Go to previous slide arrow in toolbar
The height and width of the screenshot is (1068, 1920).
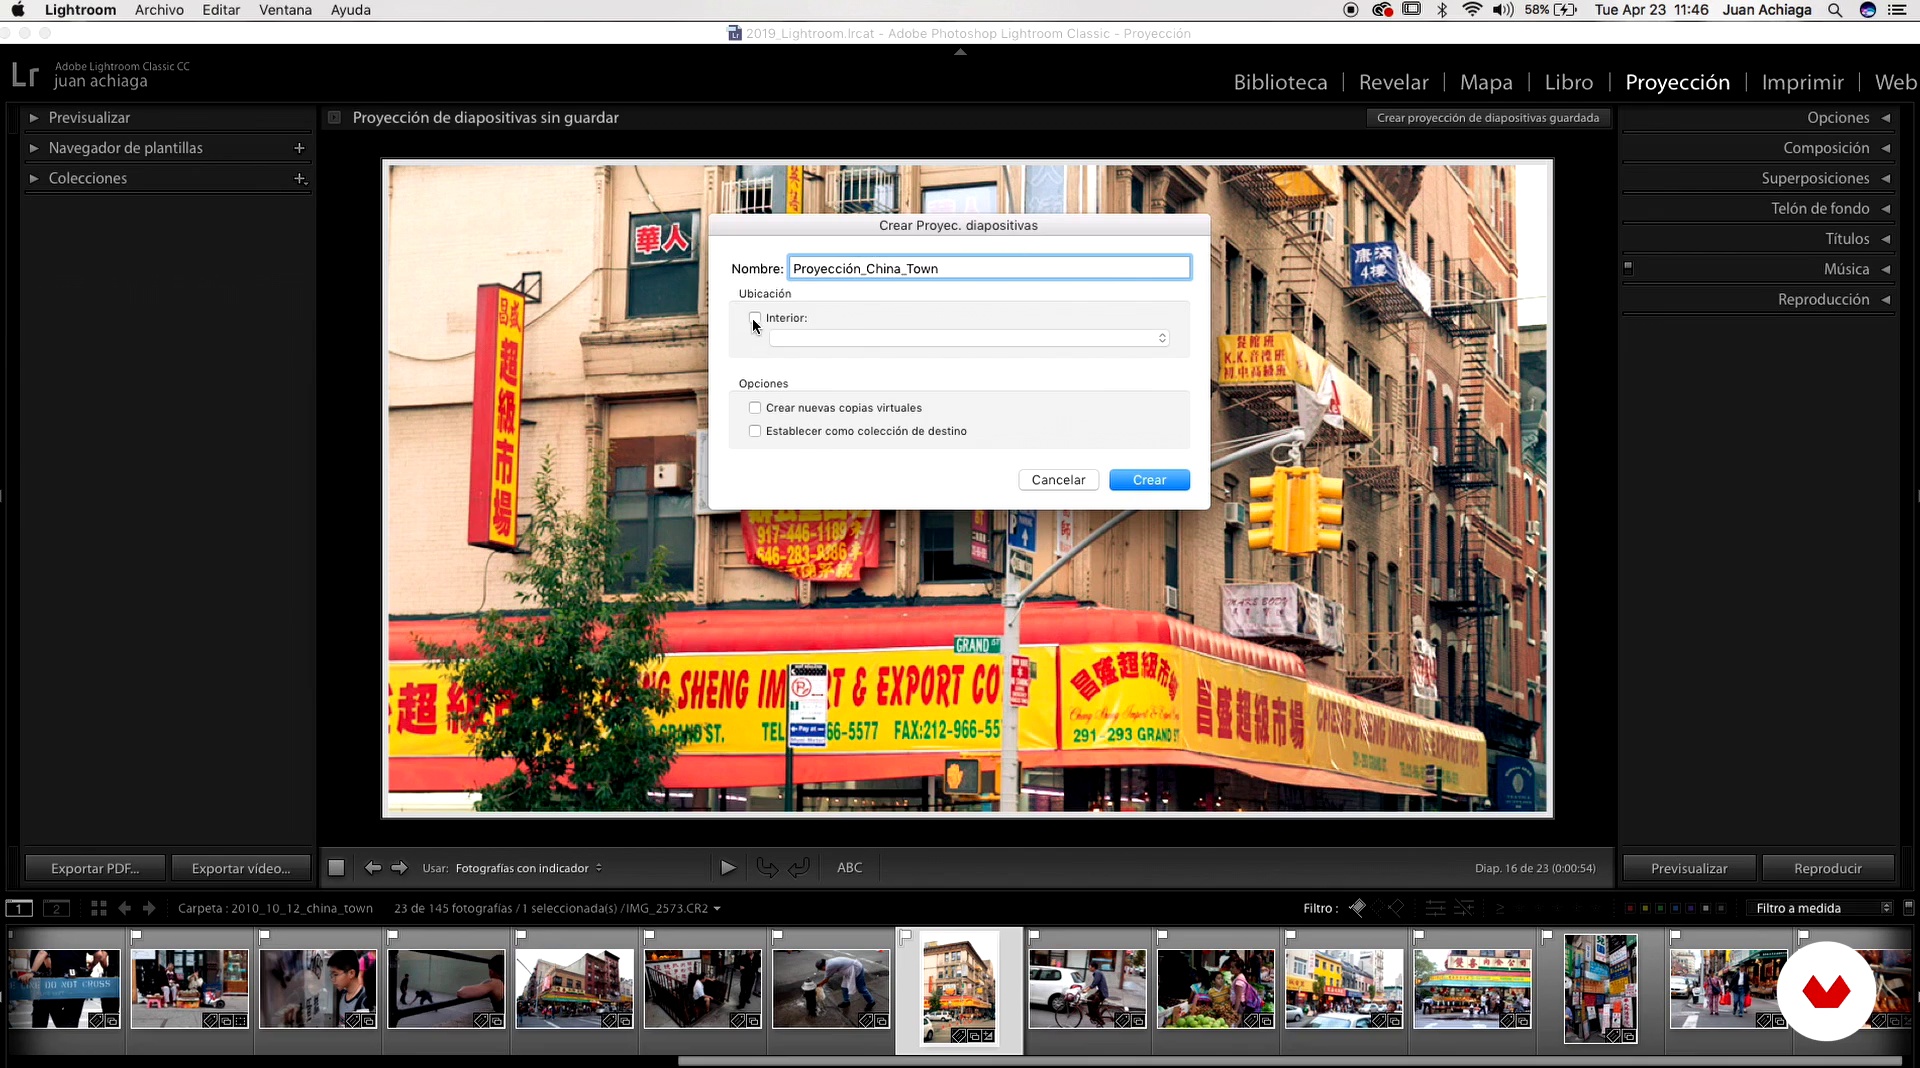(373, 868)
